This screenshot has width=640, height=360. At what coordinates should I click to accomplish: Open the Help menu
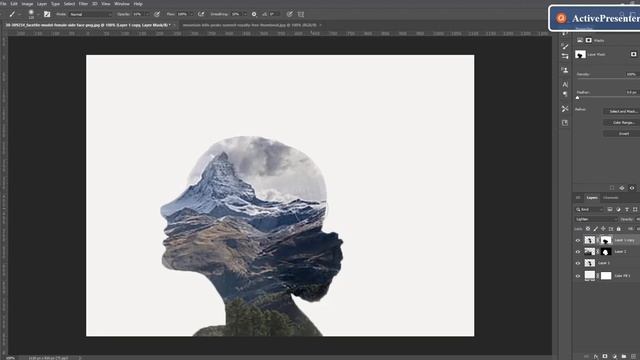coord(138,4)
